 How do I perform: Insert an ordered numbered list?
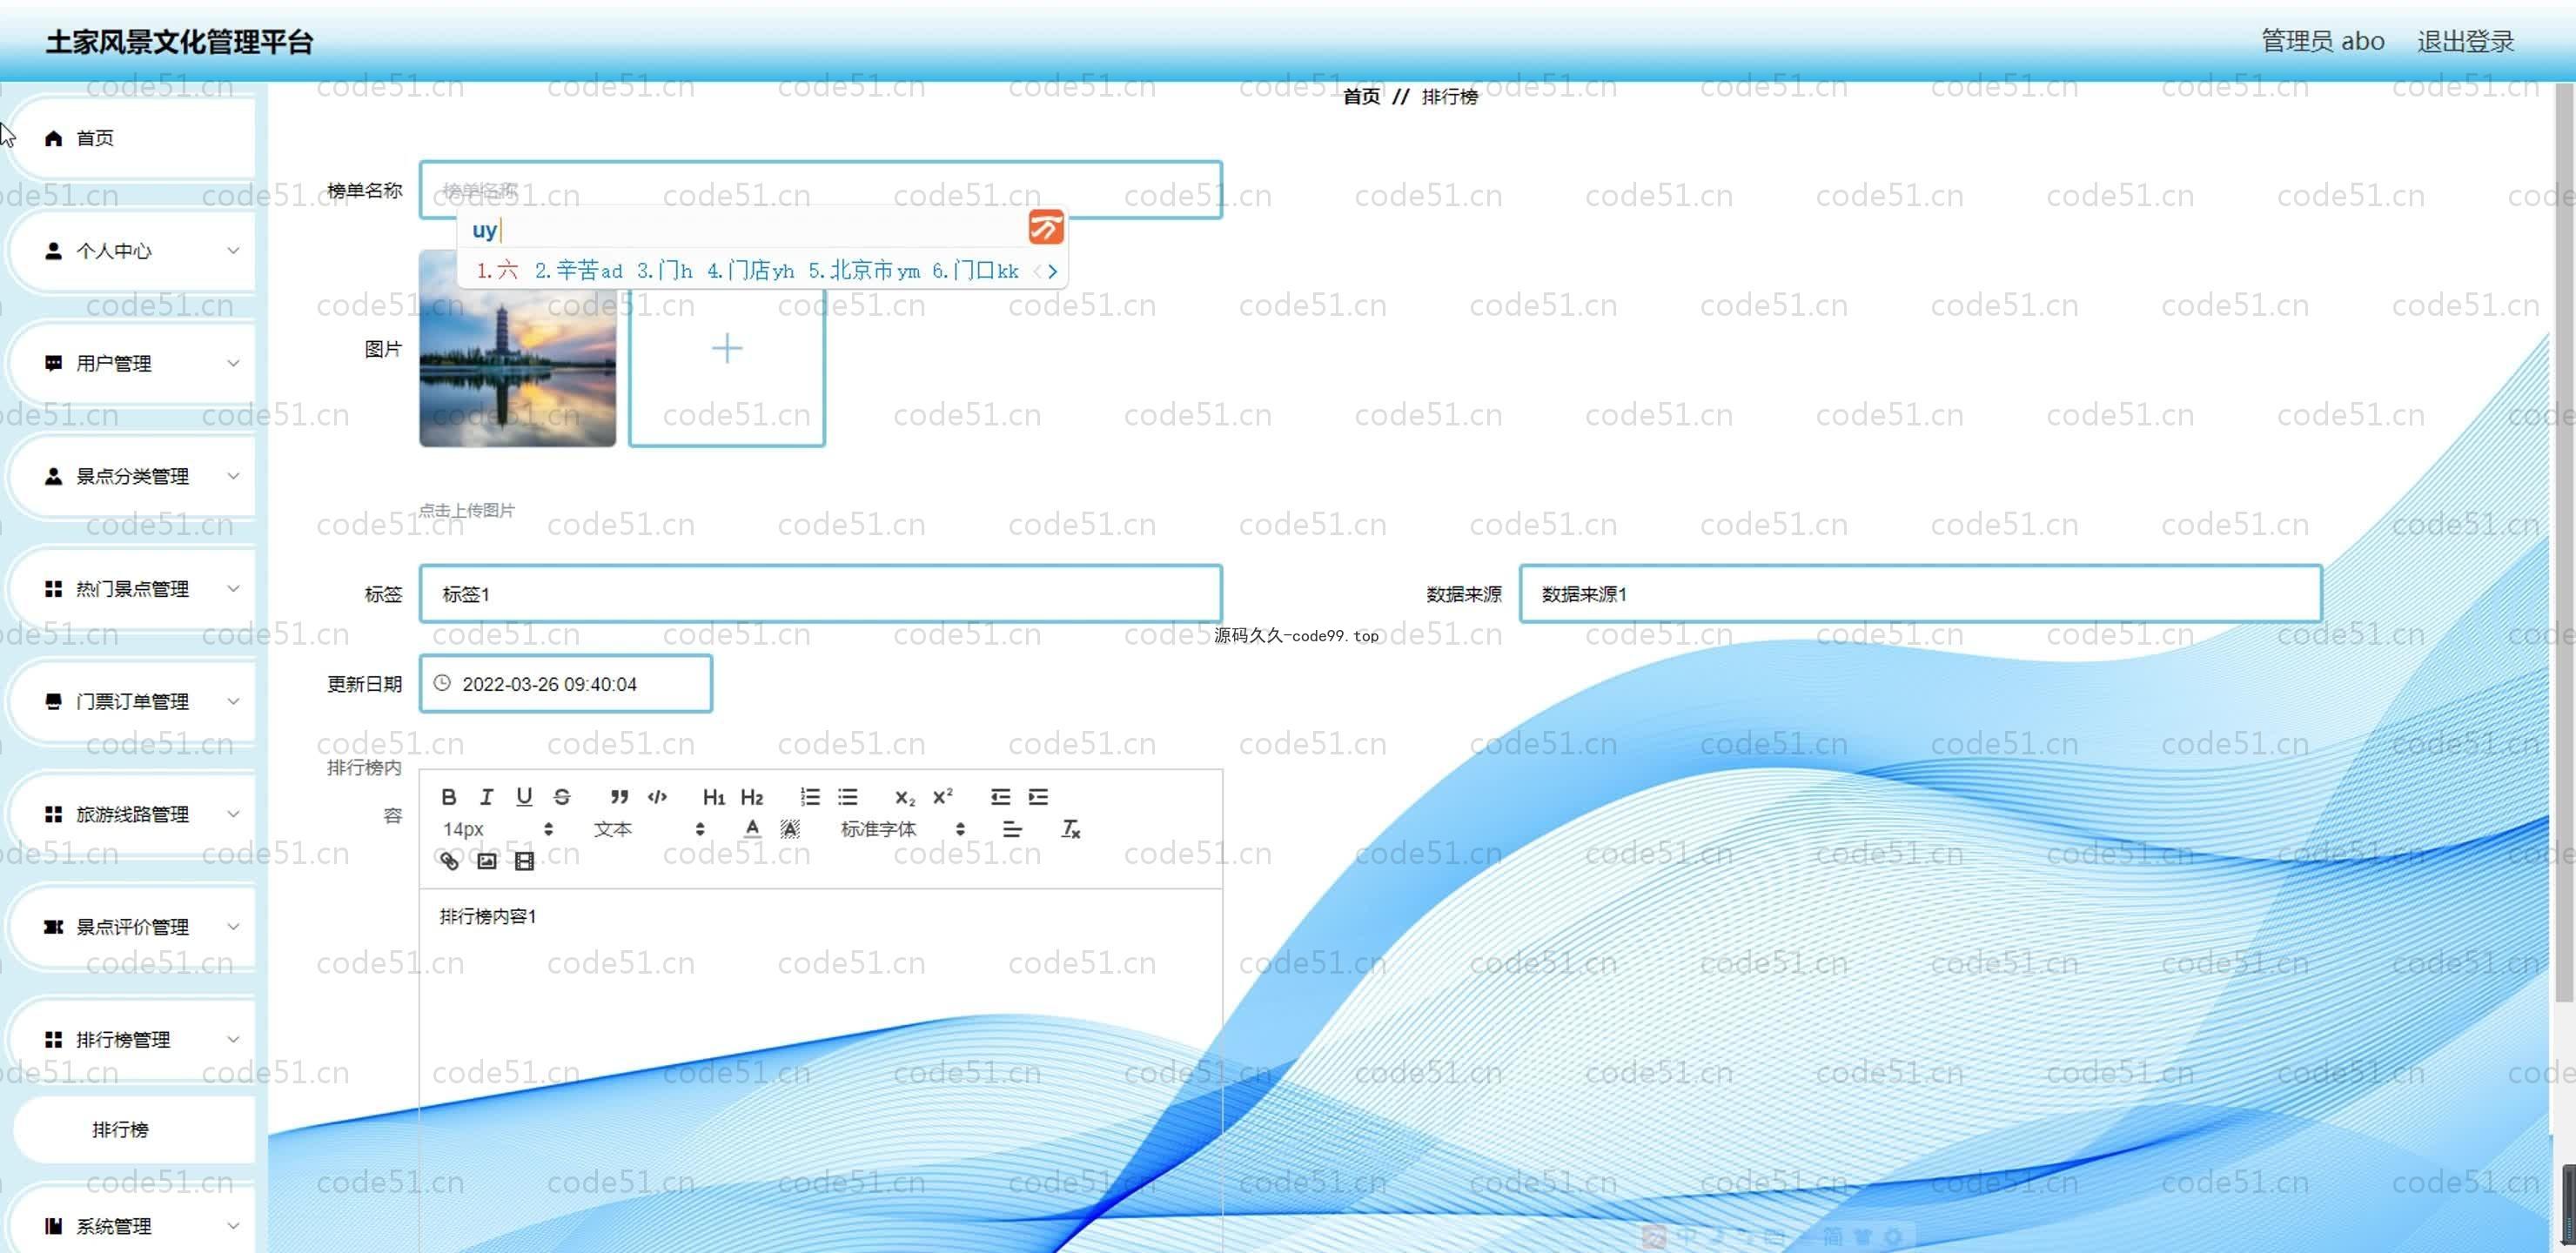tap(810, 797)
